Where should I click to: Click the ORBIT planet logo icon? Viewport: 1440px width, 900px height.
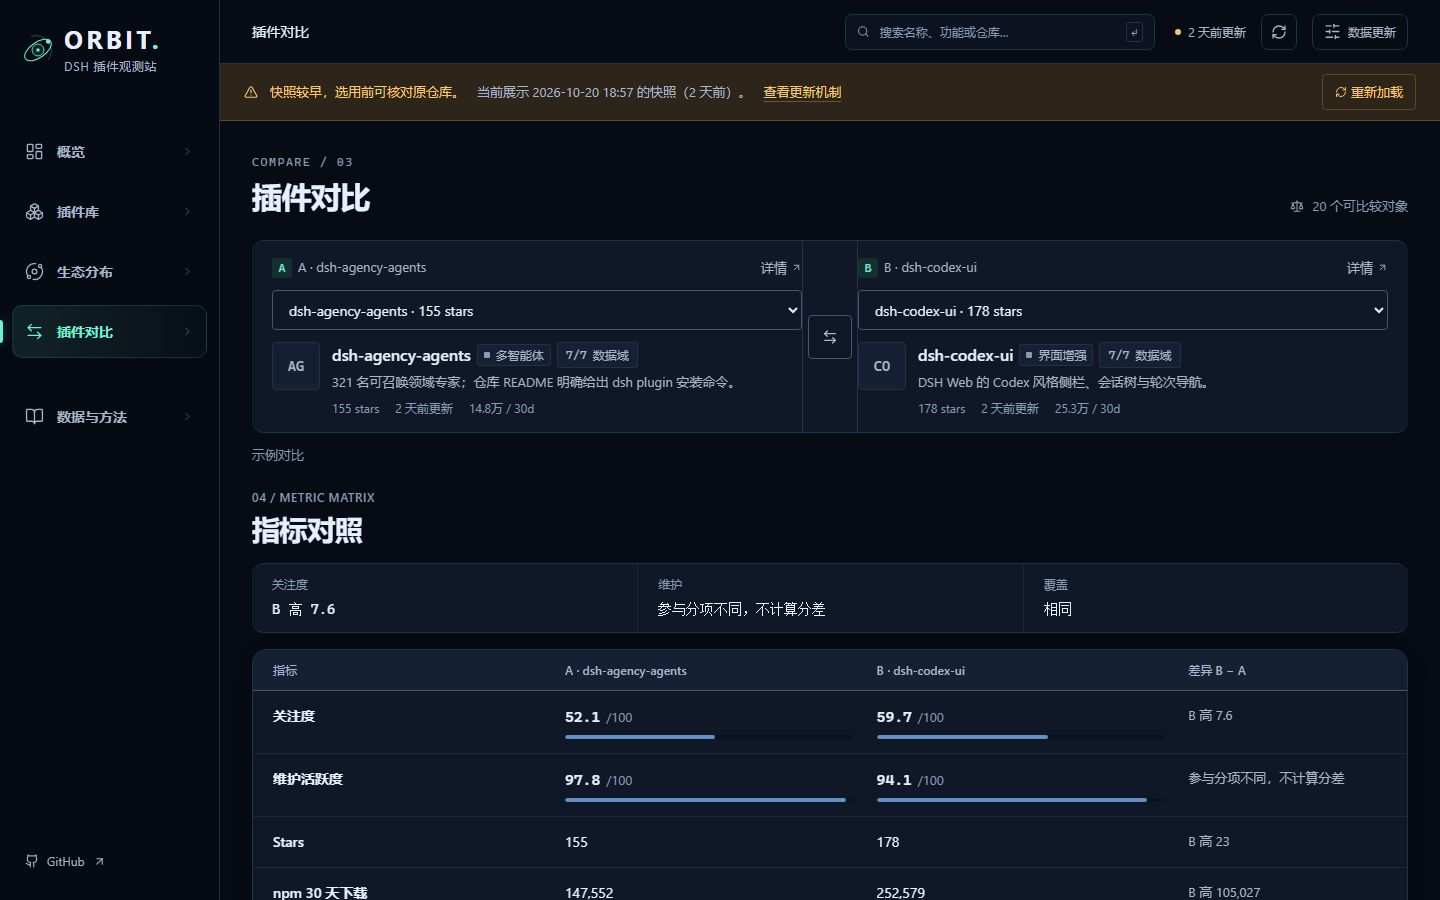pos(38,49)
